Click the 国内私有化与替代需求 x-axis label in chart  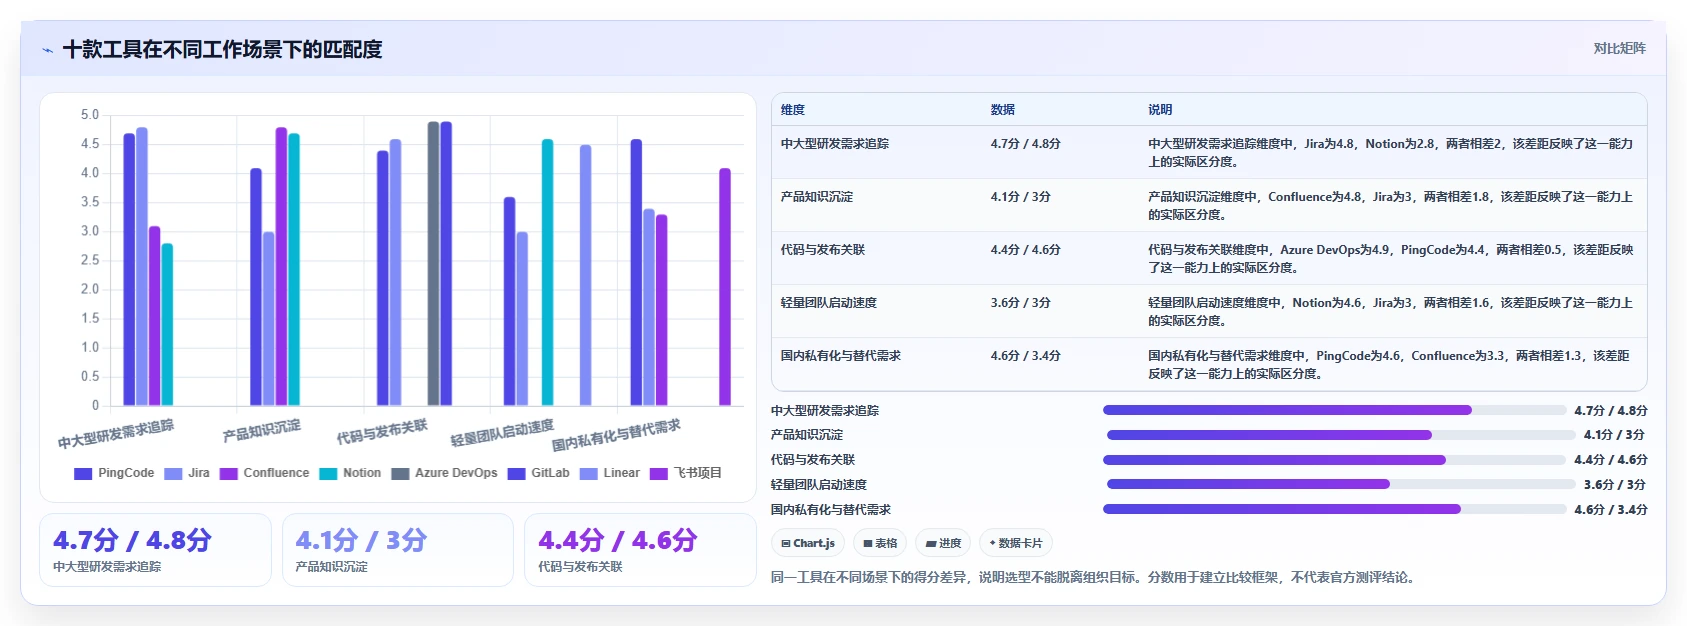(x=617, y=434)
